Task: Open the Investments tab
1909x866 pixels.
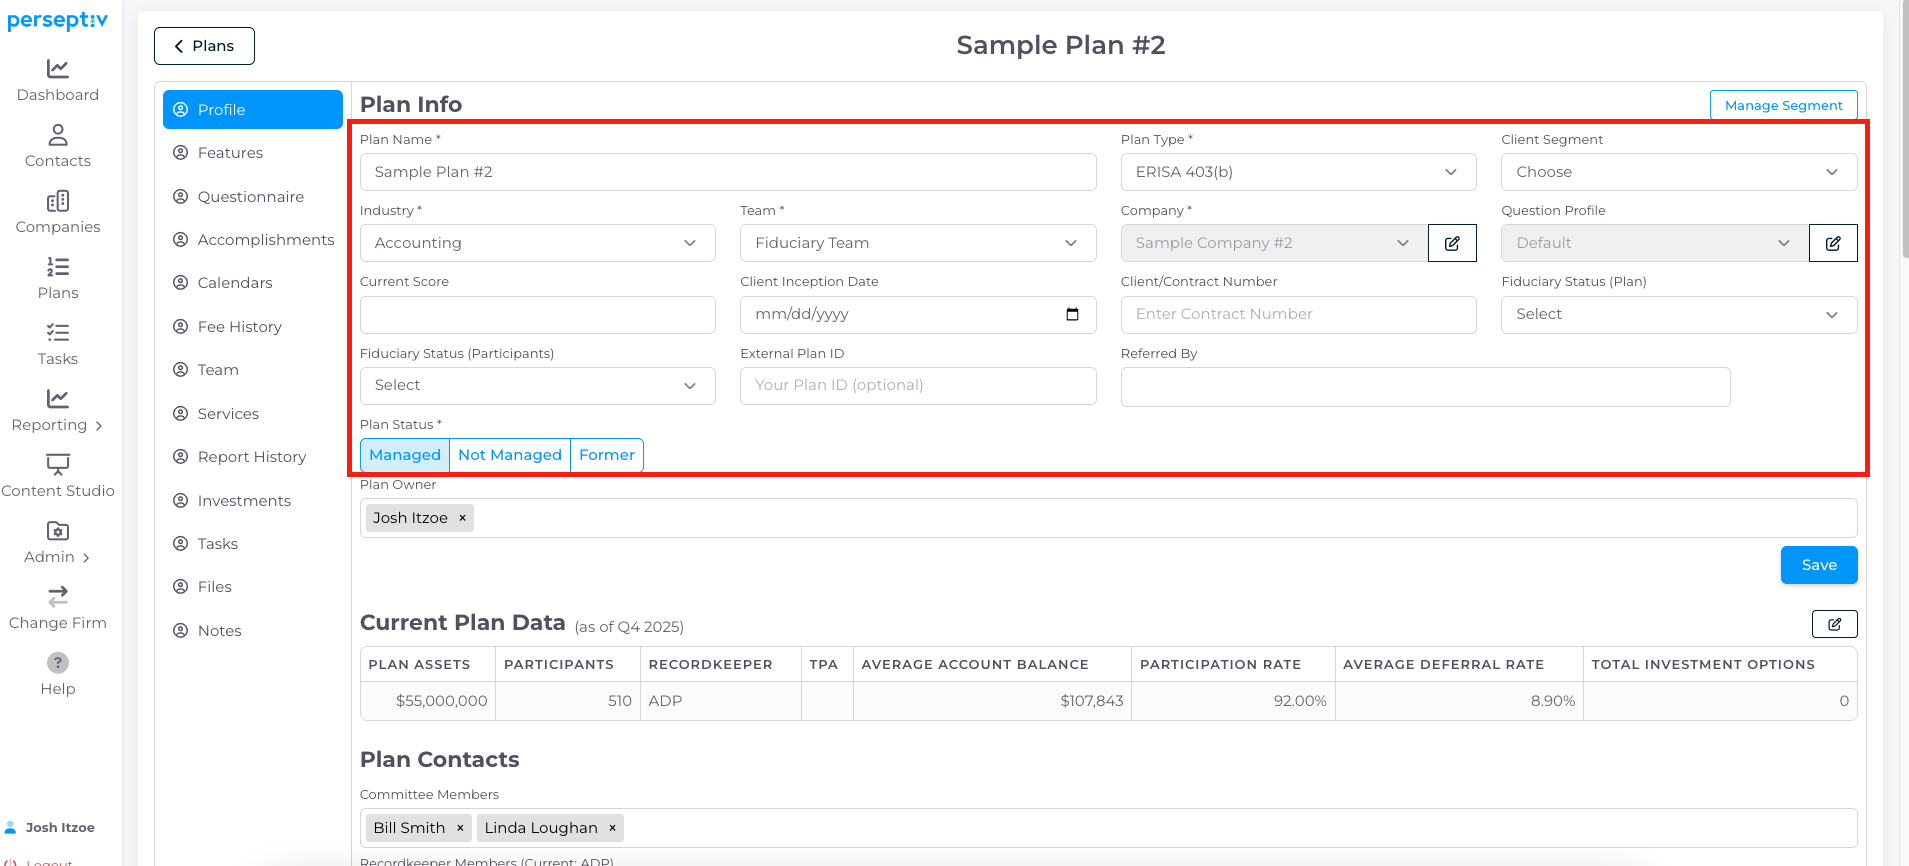Action: pyautogui.click(x=253, y=501)
